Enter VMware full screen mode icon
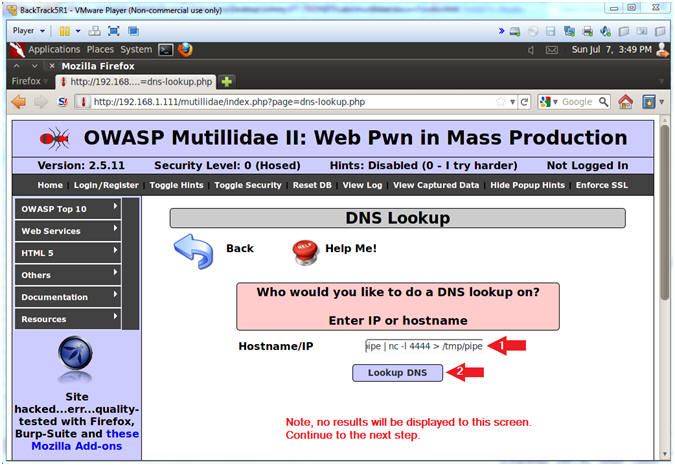Viewport: 675px width, 466px height. (114, 31)
